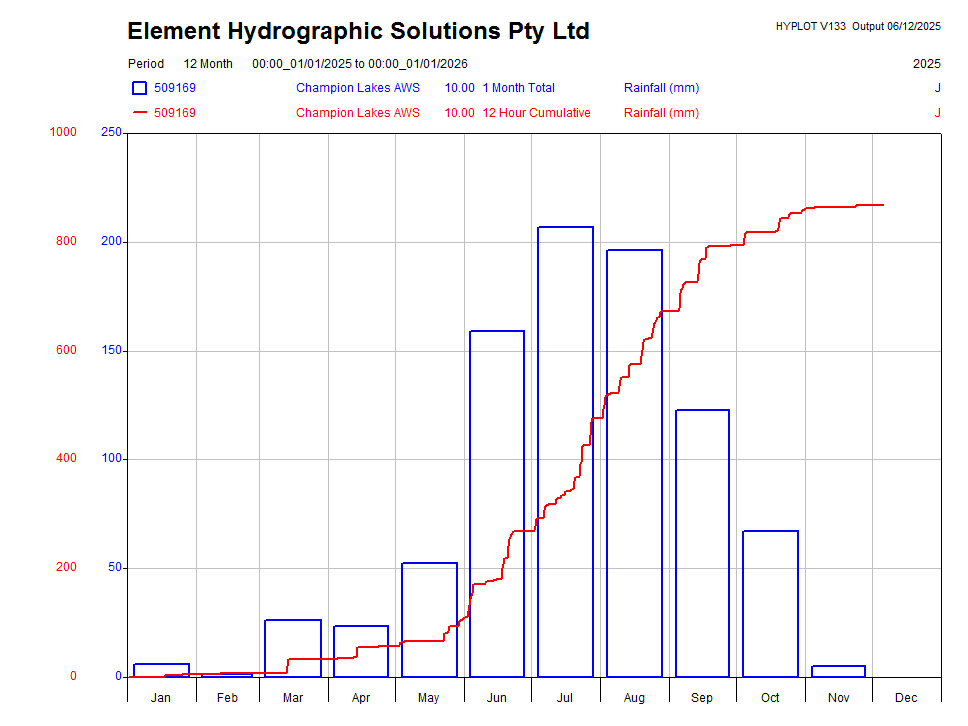Click the blue square legend icon
The width and height of the screenshot is (968, 726).
pyautogui.click(x=139, y=88)
